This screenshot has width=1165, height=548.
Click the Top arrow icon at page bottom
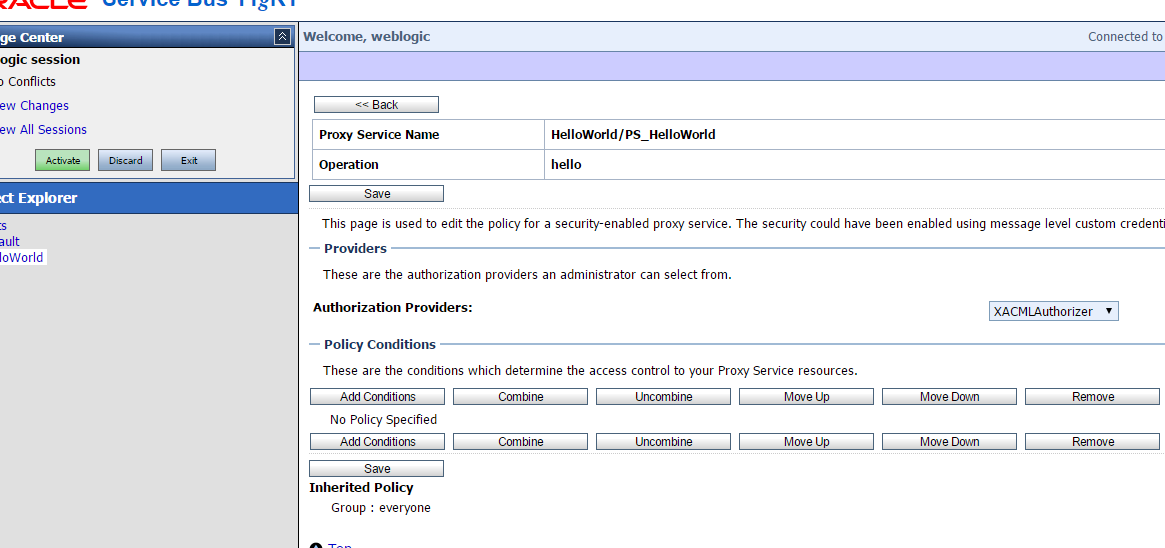pos(316,545)
